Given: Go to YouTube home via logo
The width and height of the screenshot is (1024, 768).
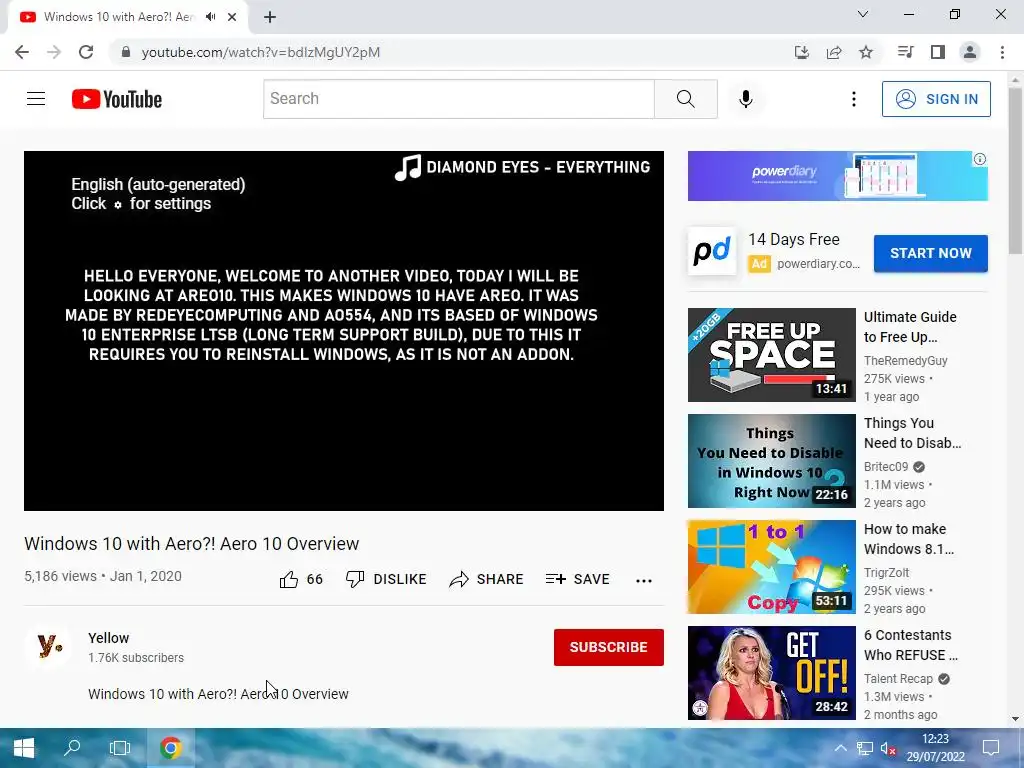Looking at the screenshot, I should click(x=117, y=99).
